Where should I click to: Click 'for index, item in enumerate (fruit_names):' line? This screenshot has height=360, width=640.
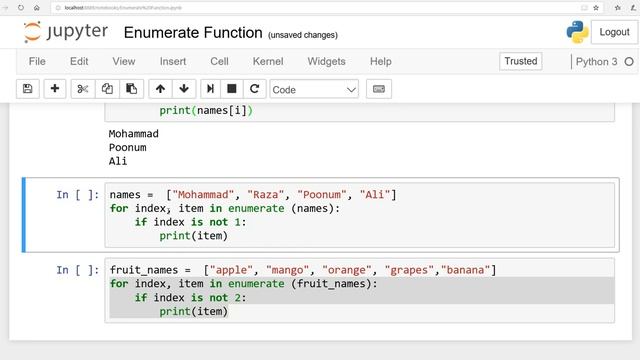pyautogui.click(x=244, y=284)
